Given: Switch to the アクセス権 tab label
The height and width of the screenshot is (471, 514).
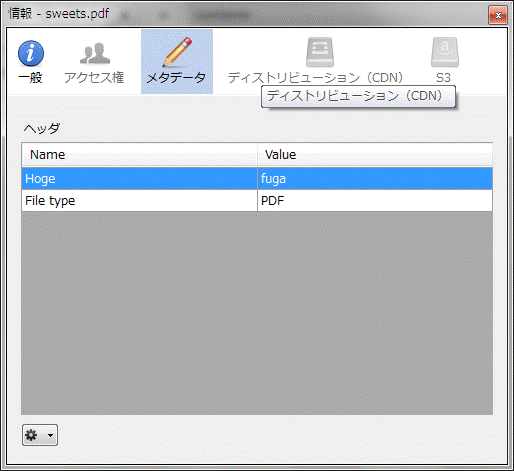Looking at the screenshot, I should click(x=94, y=78).
